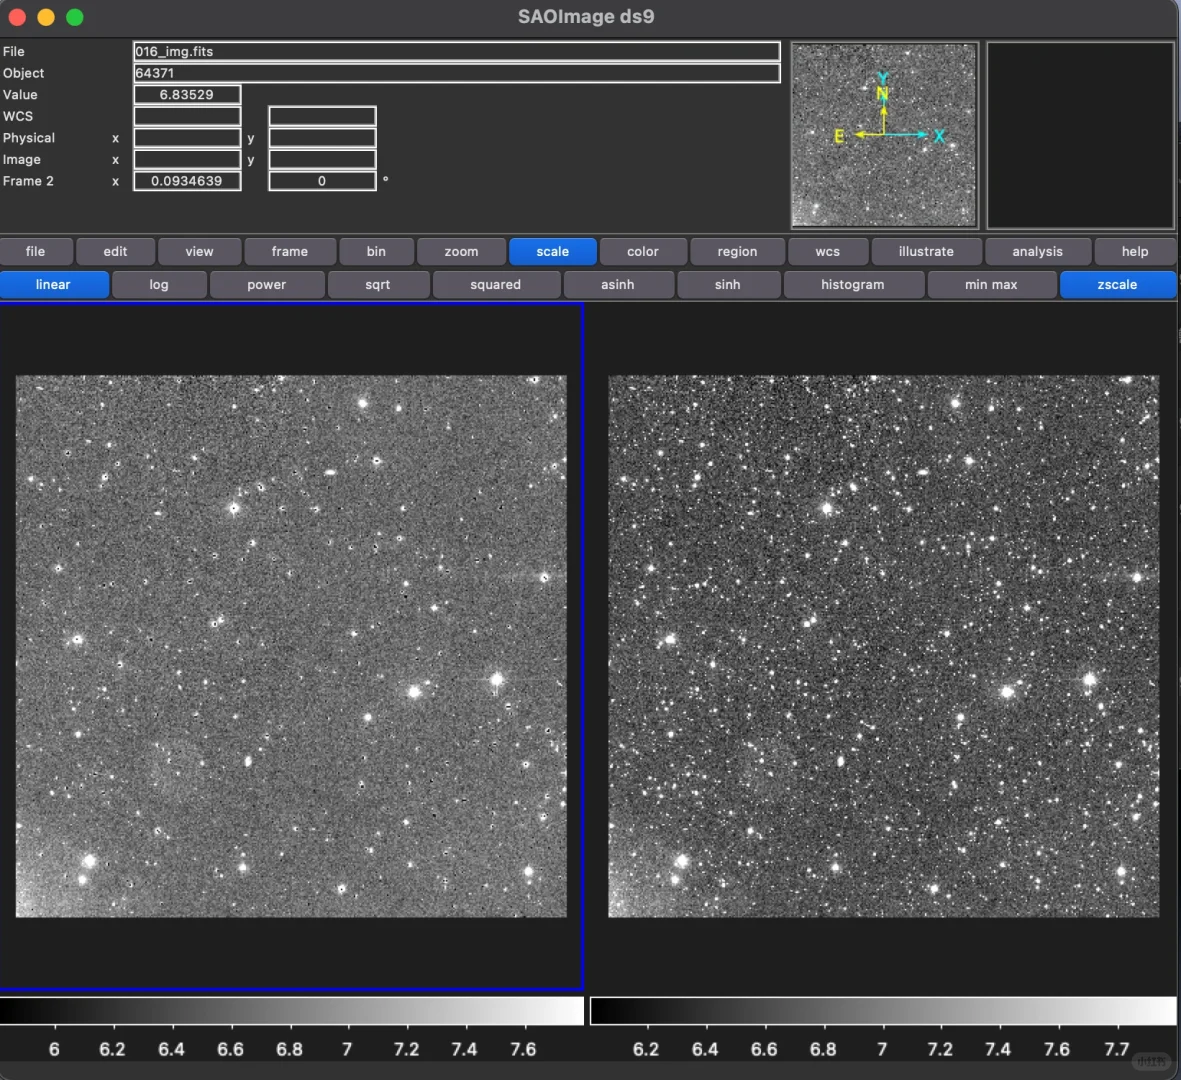Open the bin button menu

(376, 252)
